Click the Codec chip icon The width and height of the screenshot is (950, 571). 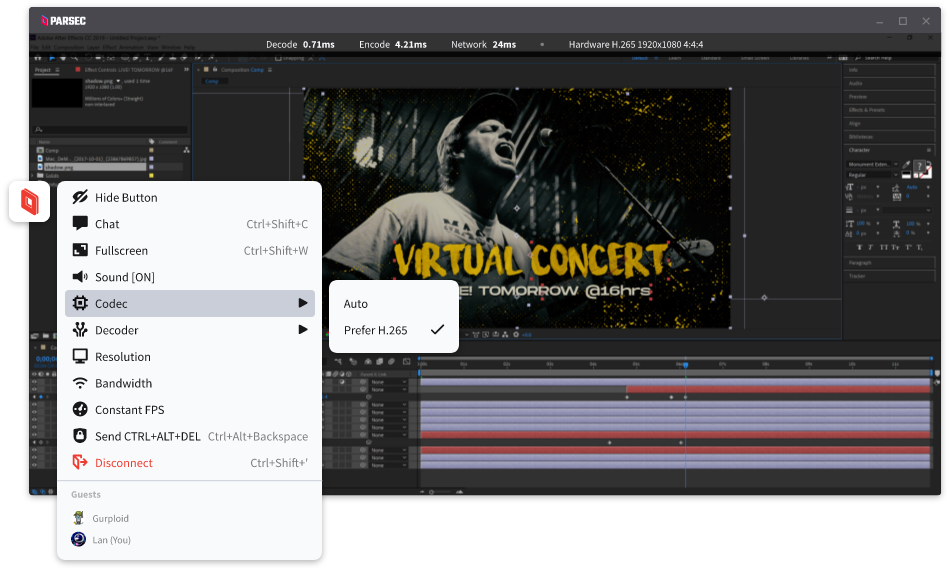tap(80, 303)
